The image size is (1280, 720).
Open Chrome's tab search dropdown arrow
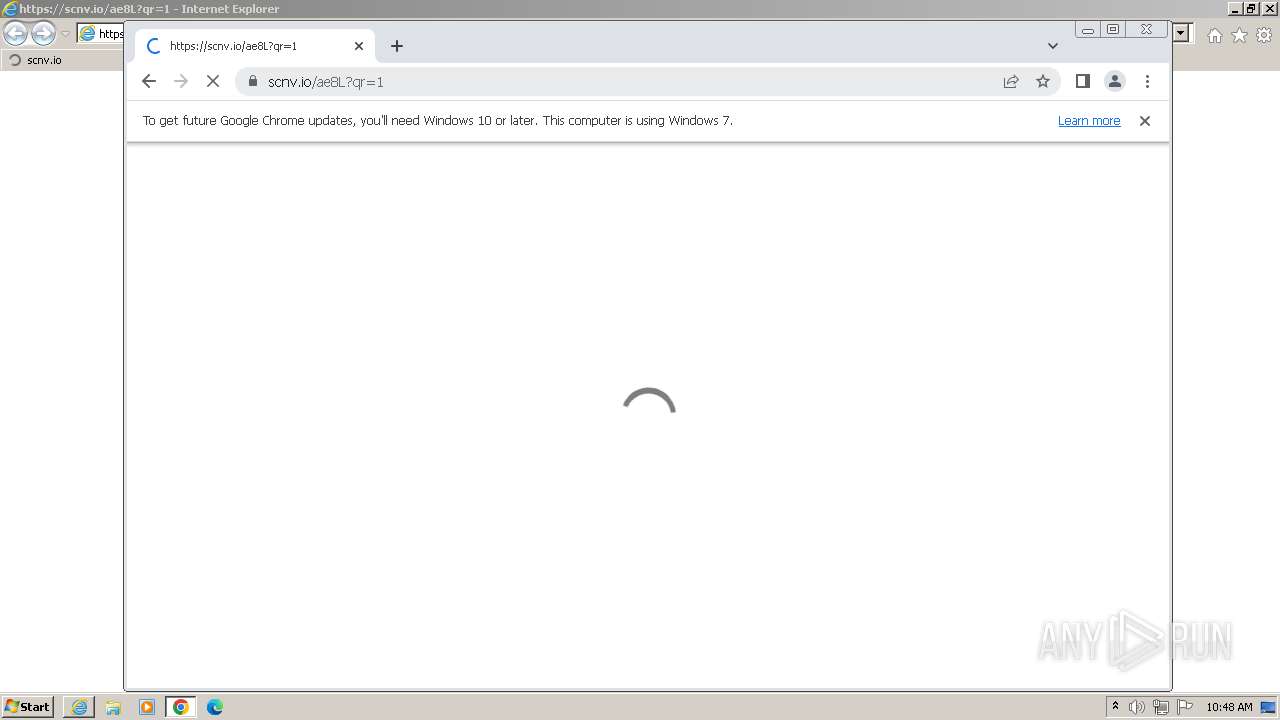[1052, 46]
